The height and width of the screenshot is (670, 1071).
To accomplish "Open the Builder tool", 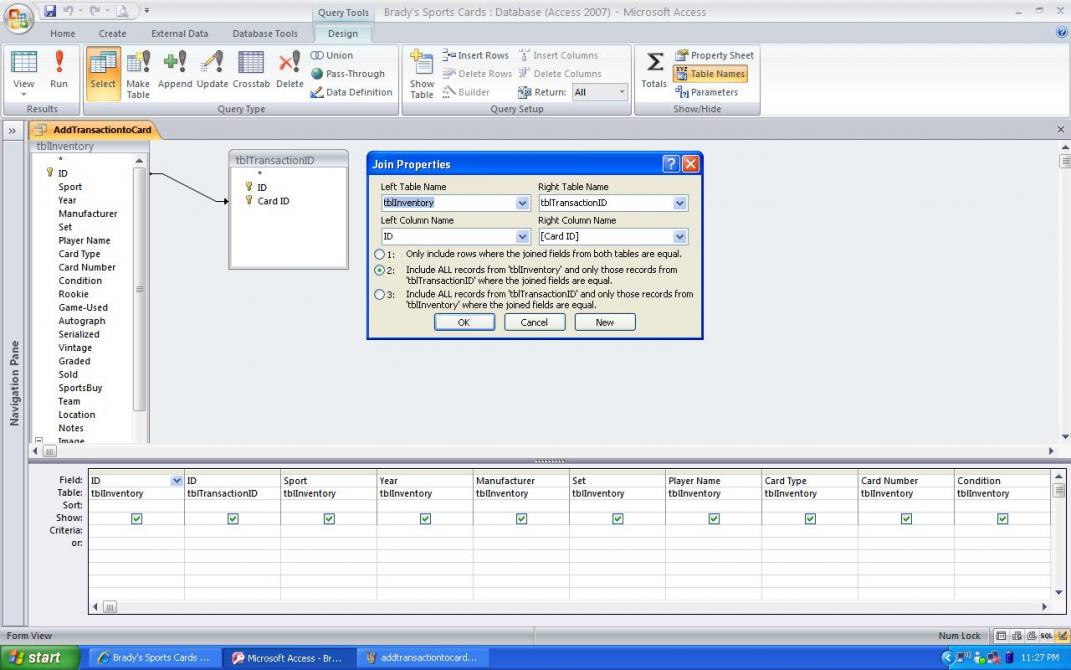I will [x=466, y=92].
